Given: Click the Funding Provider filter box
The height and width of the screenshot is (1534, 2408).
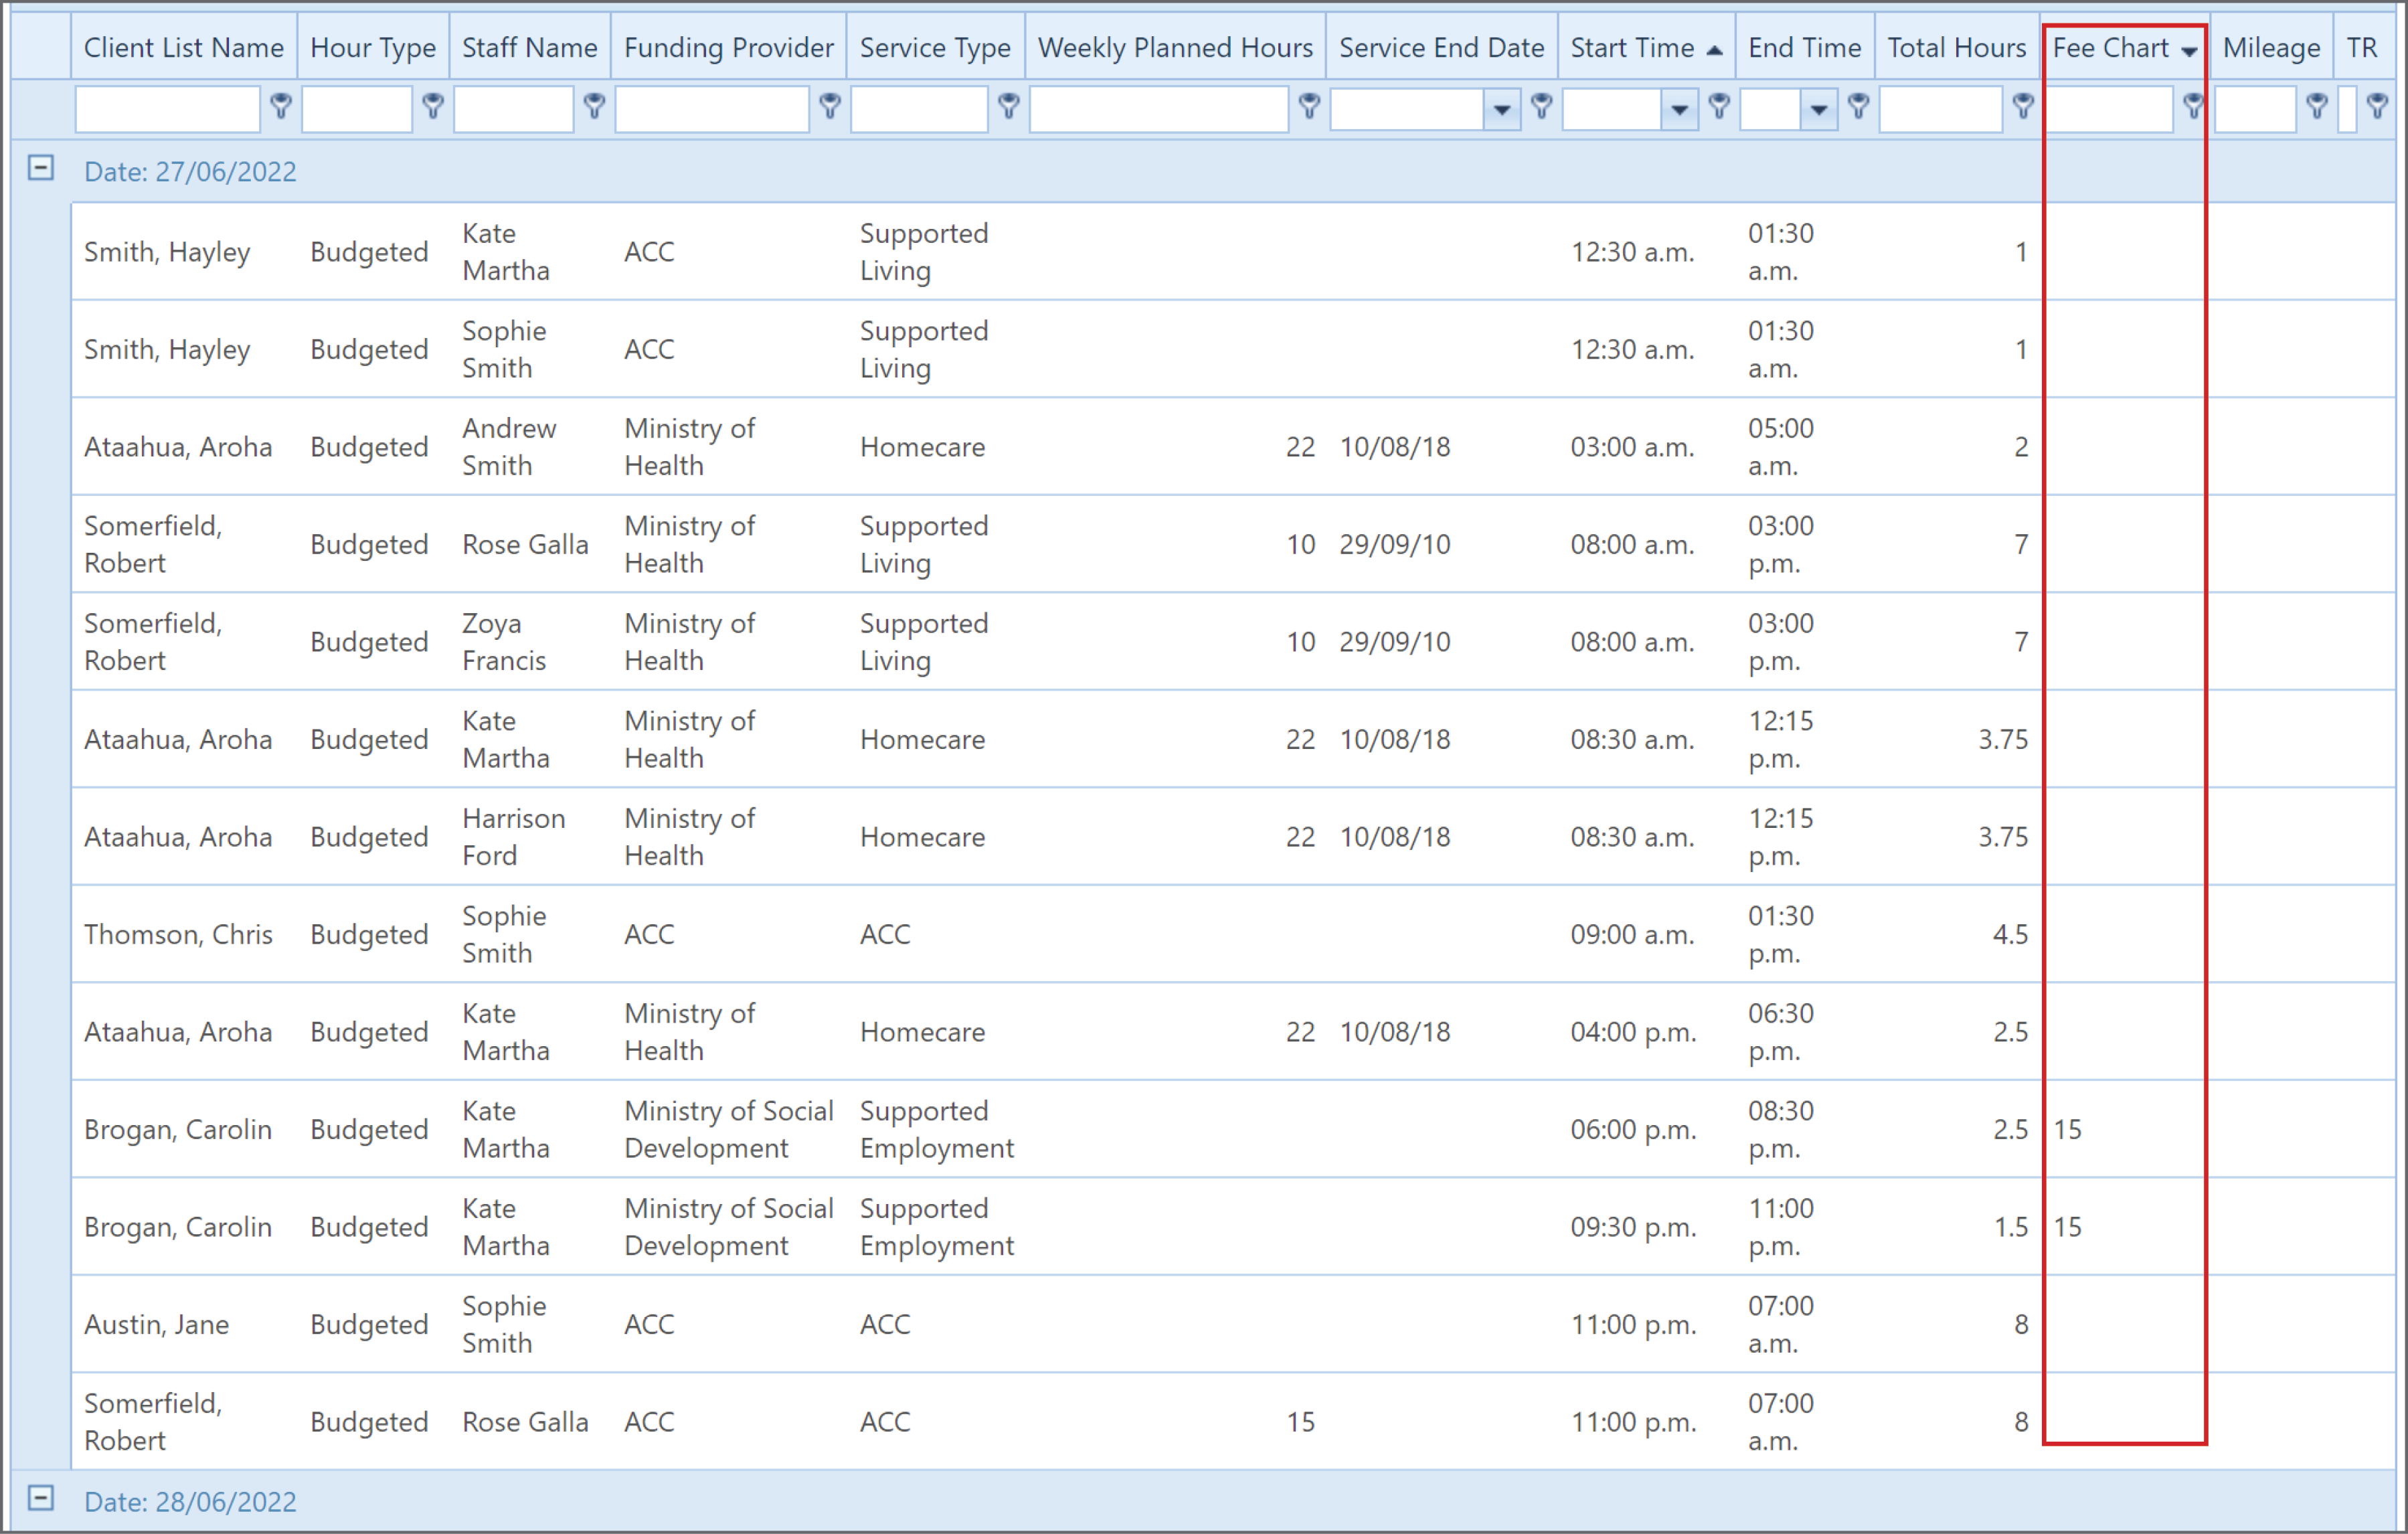Looking at the screenshot, I should [712, 109].
